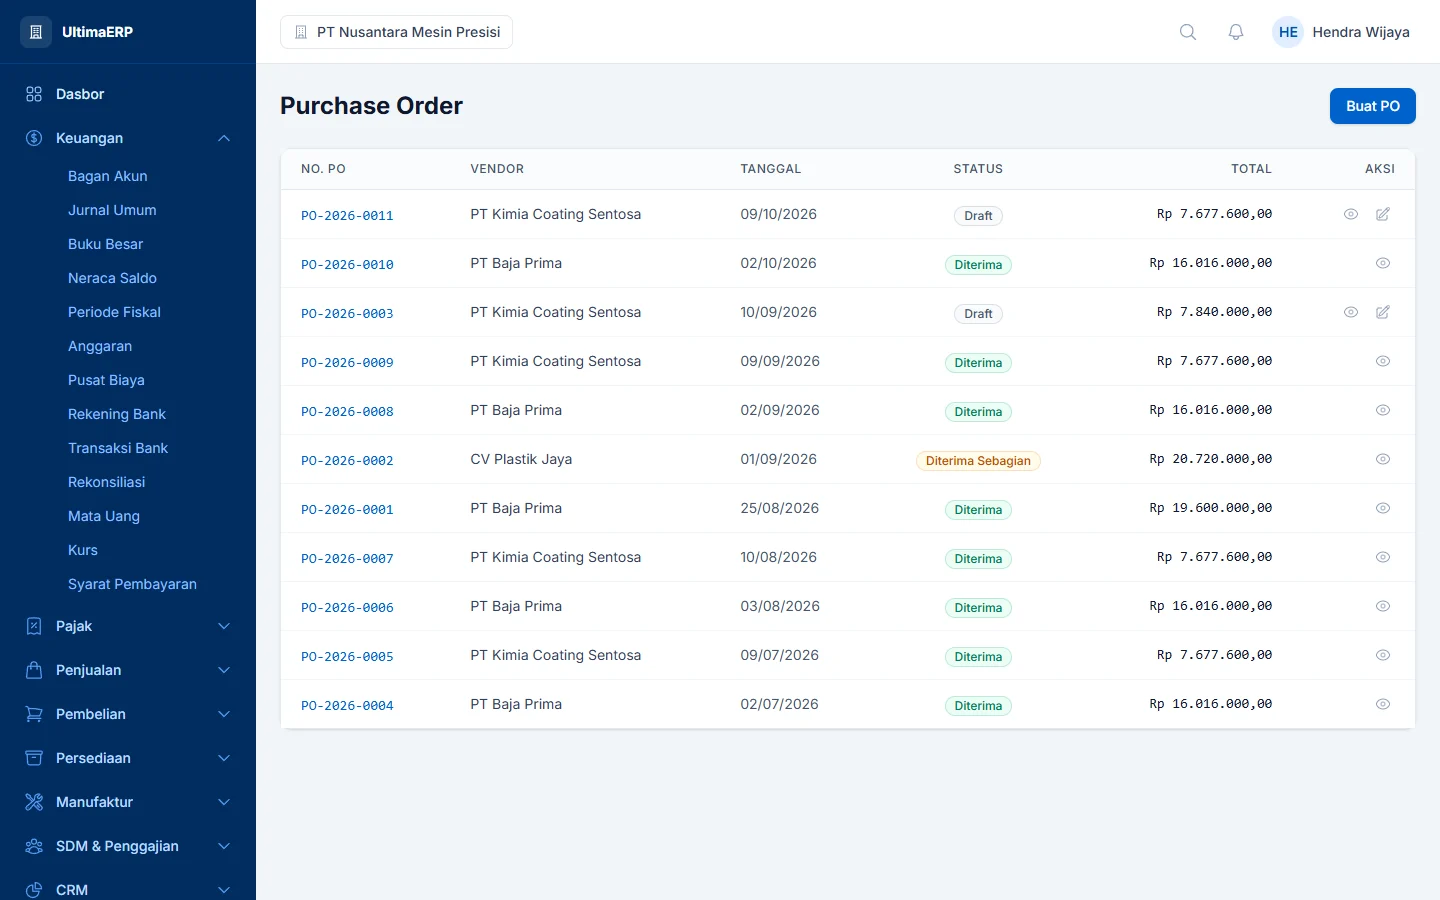This screenshot has width=1440, height=900.
Task: Open search with the magnifier icon
Action: tap(1188, 32)
